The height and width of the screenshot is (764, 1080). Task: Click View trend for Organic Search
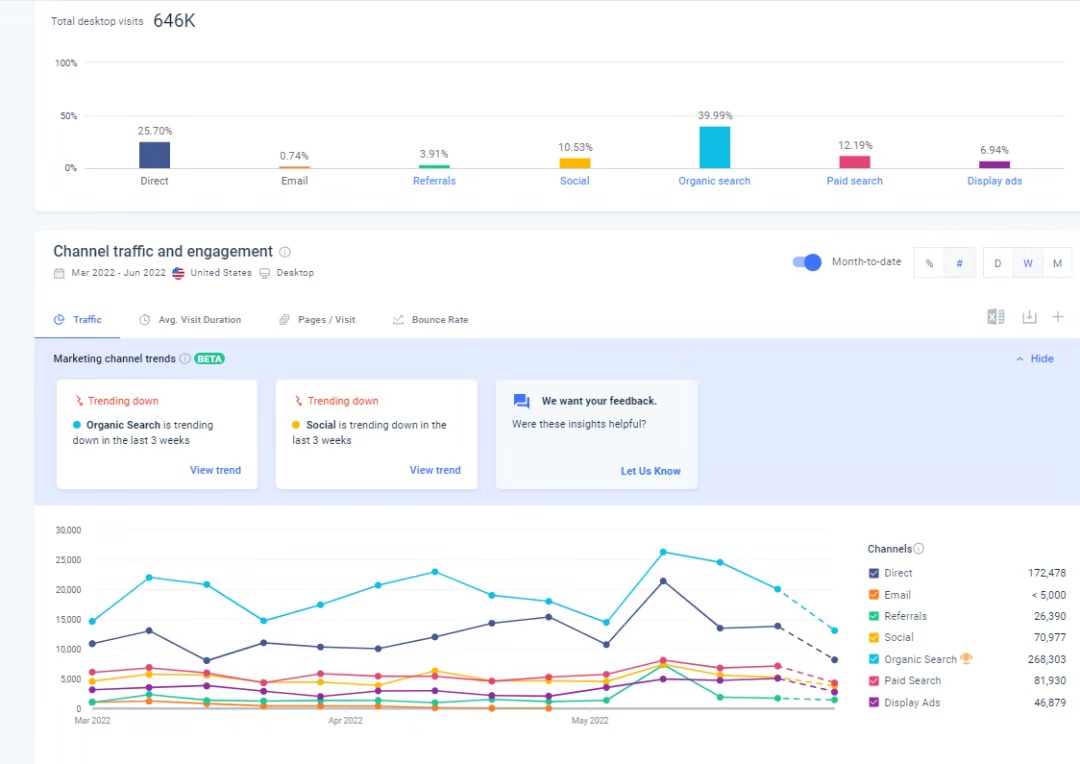pos(215,470)
